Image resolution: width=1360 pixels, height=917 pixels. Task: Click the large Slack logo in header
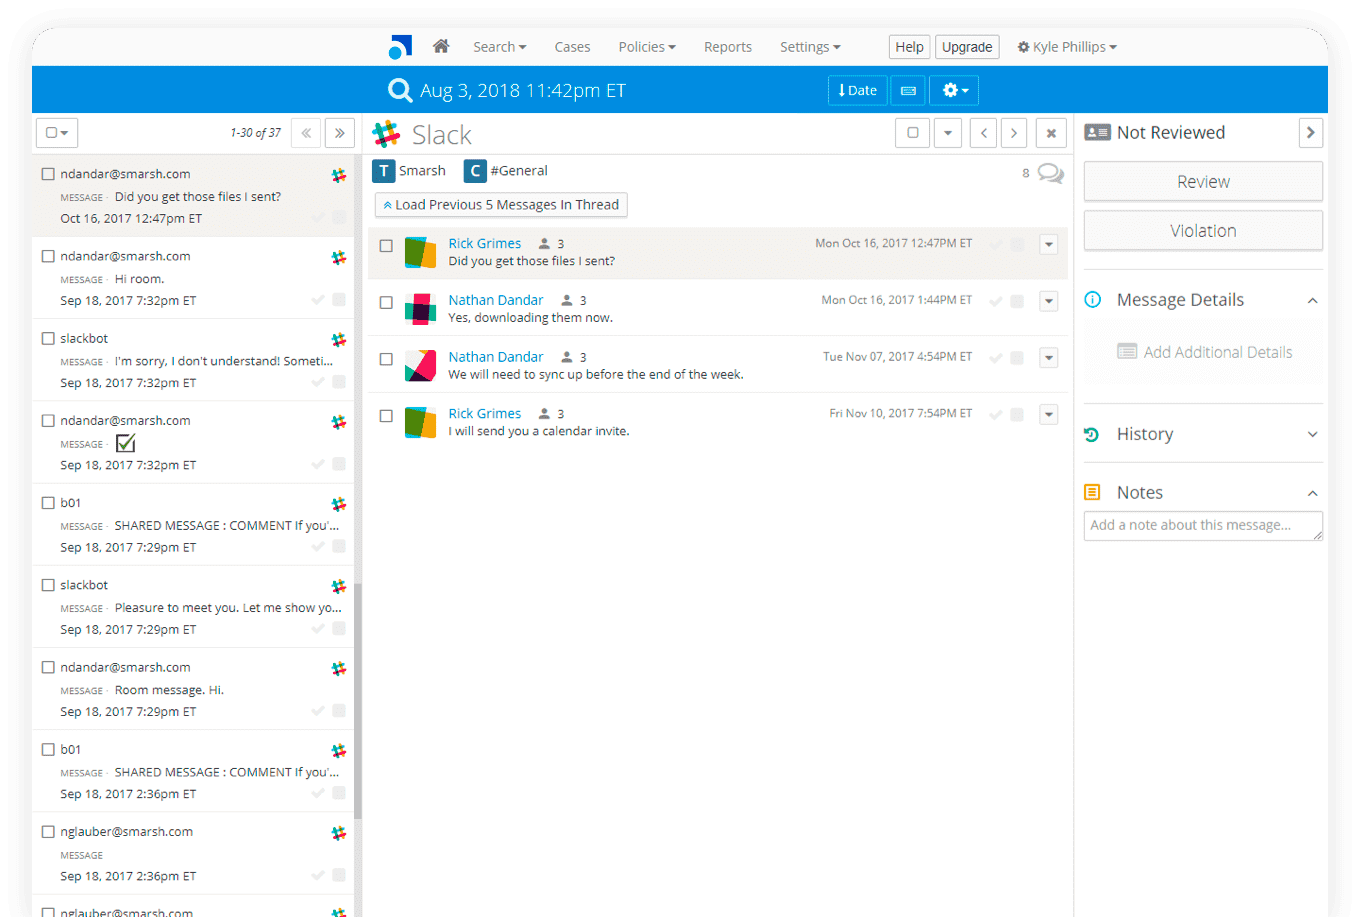[386, 134]
